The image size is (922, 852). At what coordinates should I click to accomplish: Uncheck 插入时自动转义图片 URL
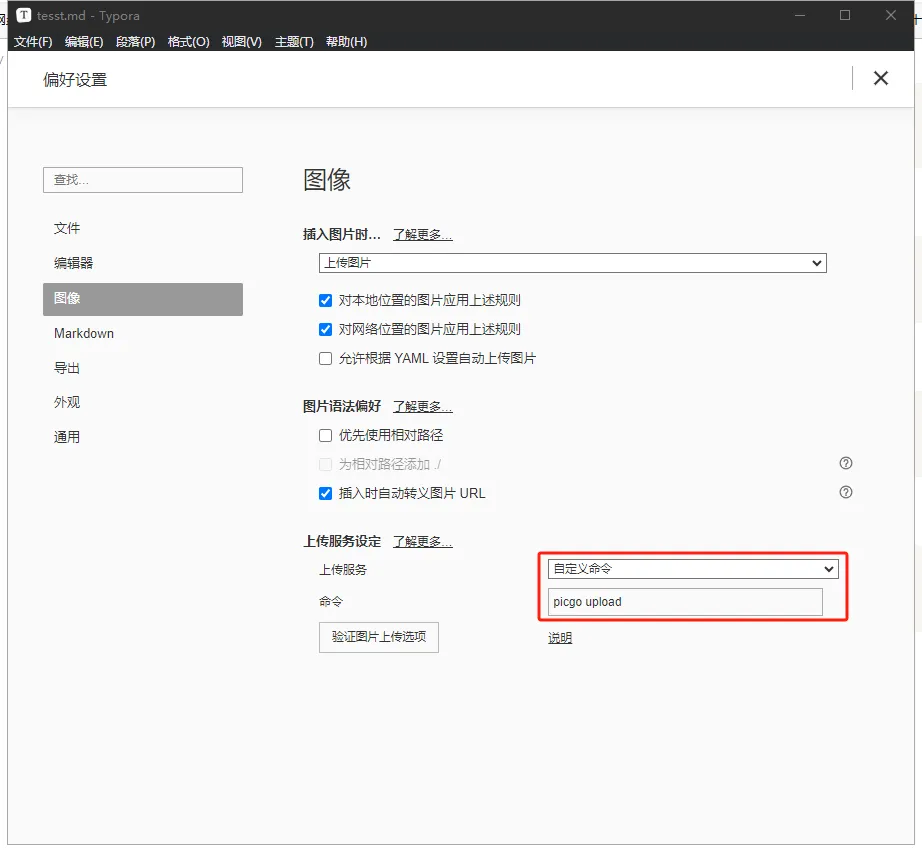click(325, 493)
